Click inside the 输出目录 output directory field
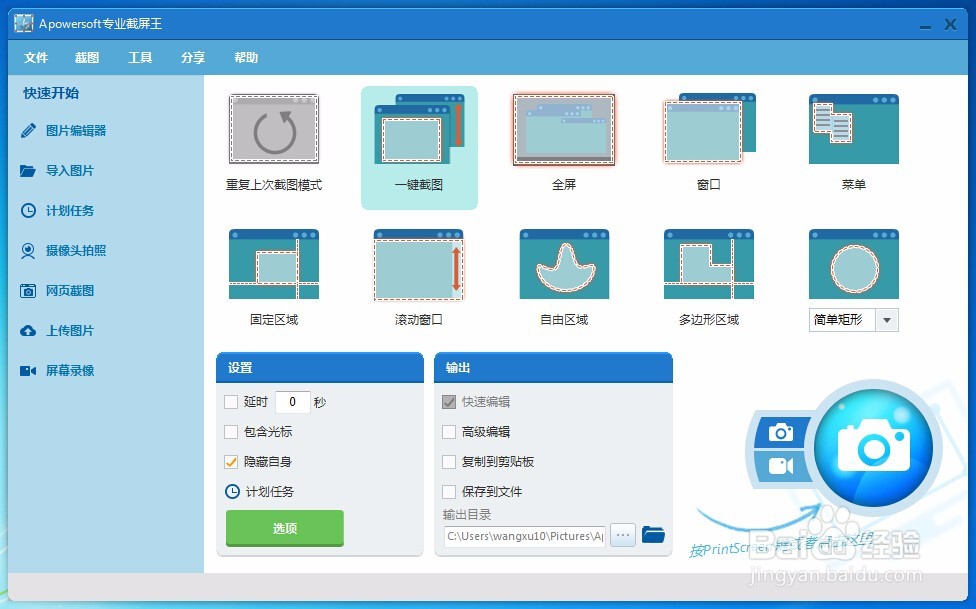Image resolution: width=976 pixels, height=609 pixels. point(525,536)
